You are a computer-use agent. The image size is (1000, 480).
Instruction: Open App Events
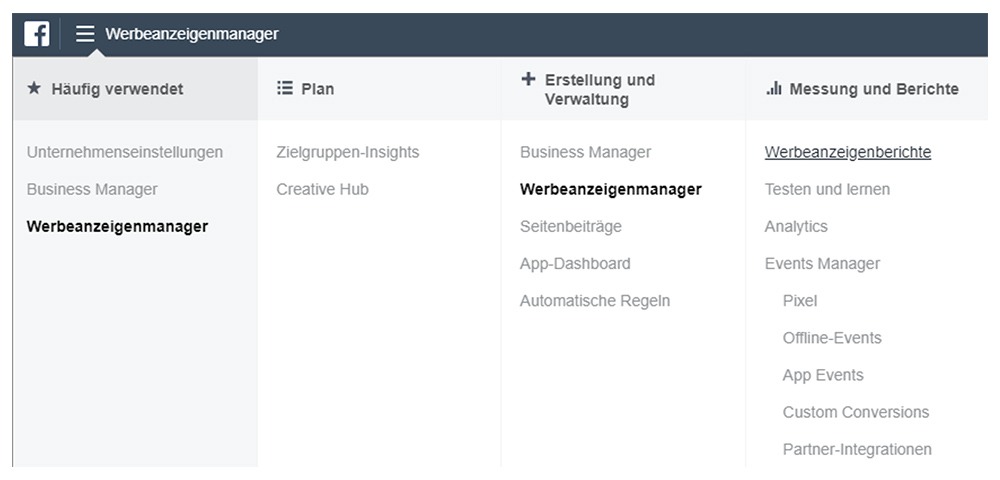[823, 375]
